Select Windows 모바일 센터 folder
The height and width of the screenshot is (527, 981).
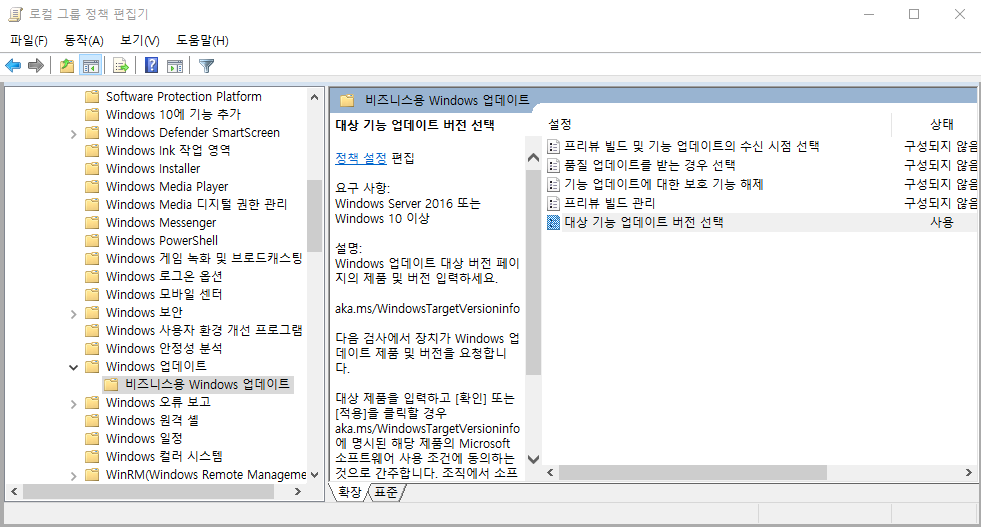point(164,294)
